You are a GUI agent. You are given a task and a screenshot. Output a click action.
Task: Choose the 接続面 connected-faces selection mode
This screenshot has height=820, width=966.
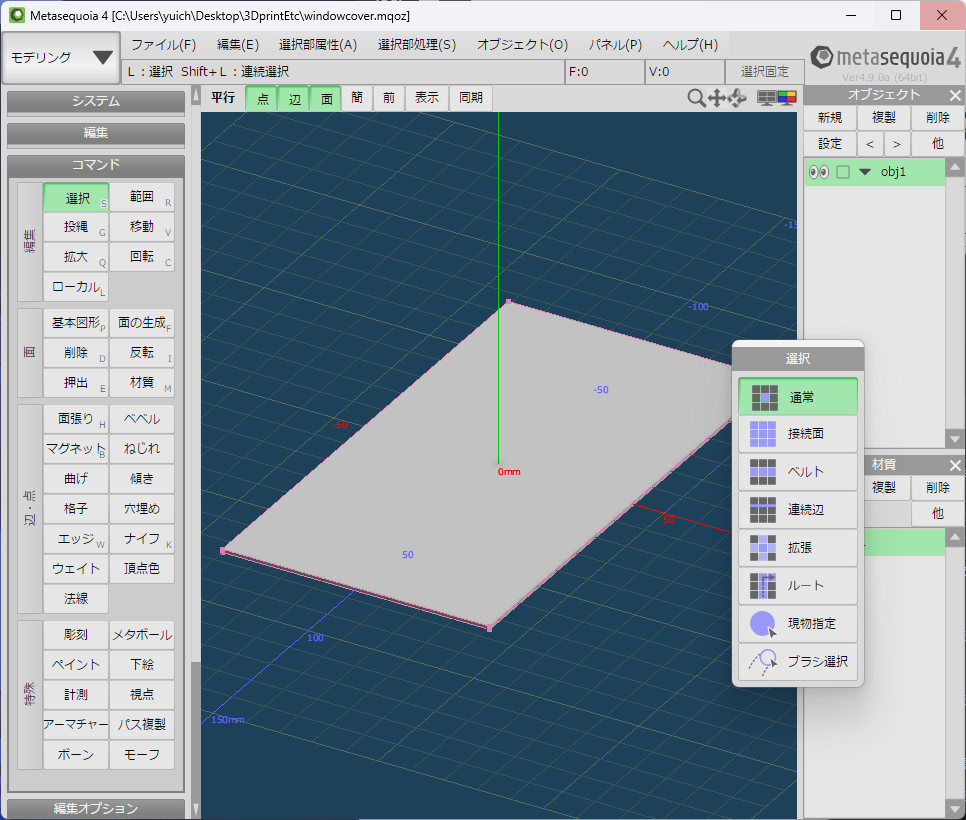click(798, 434)
